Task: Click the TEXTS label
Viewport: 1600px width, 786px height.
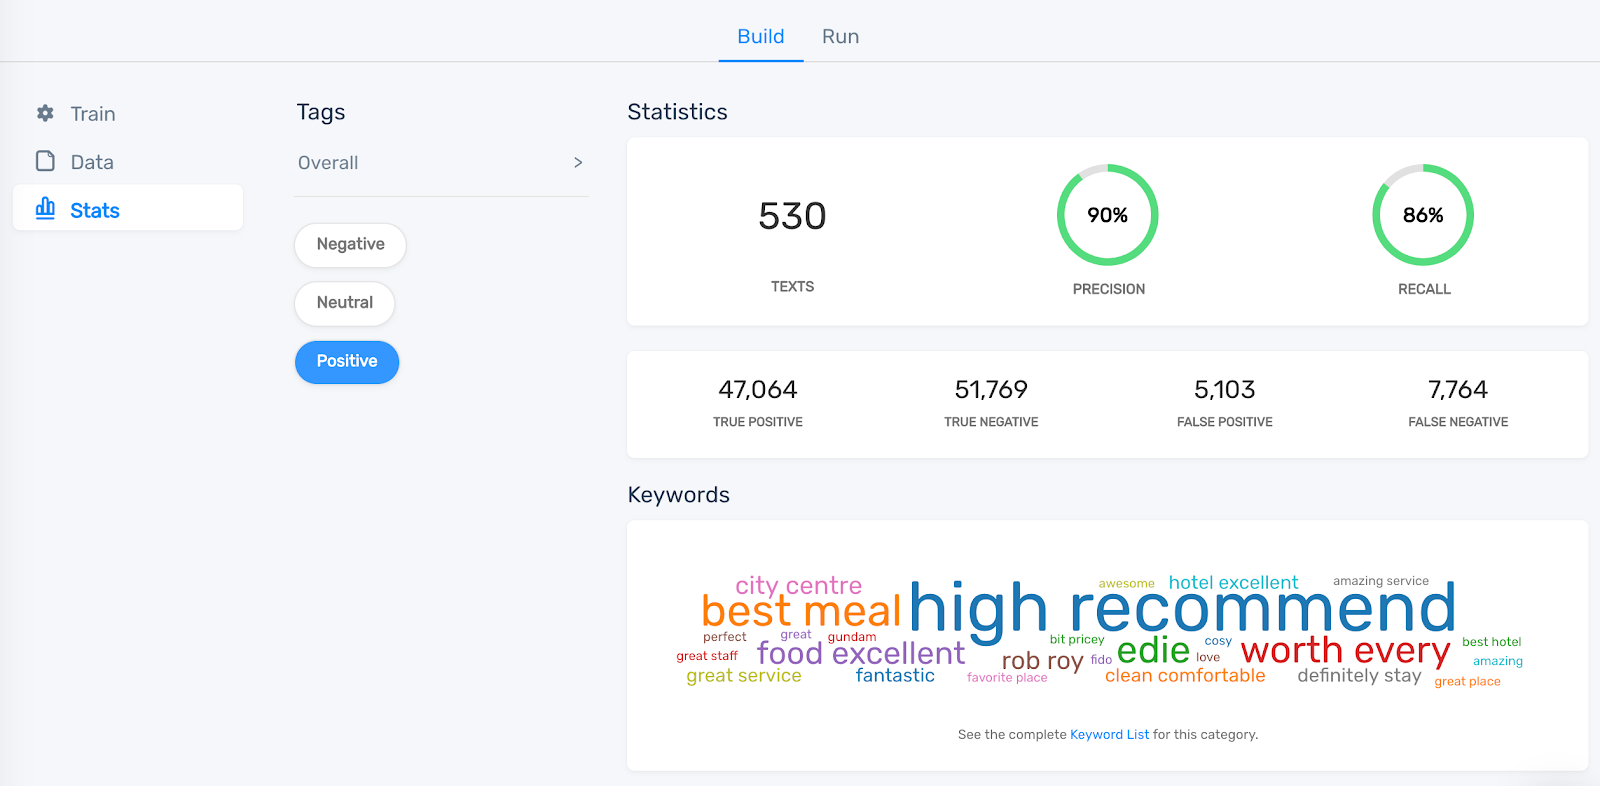Action: click(x=792, y=286)
